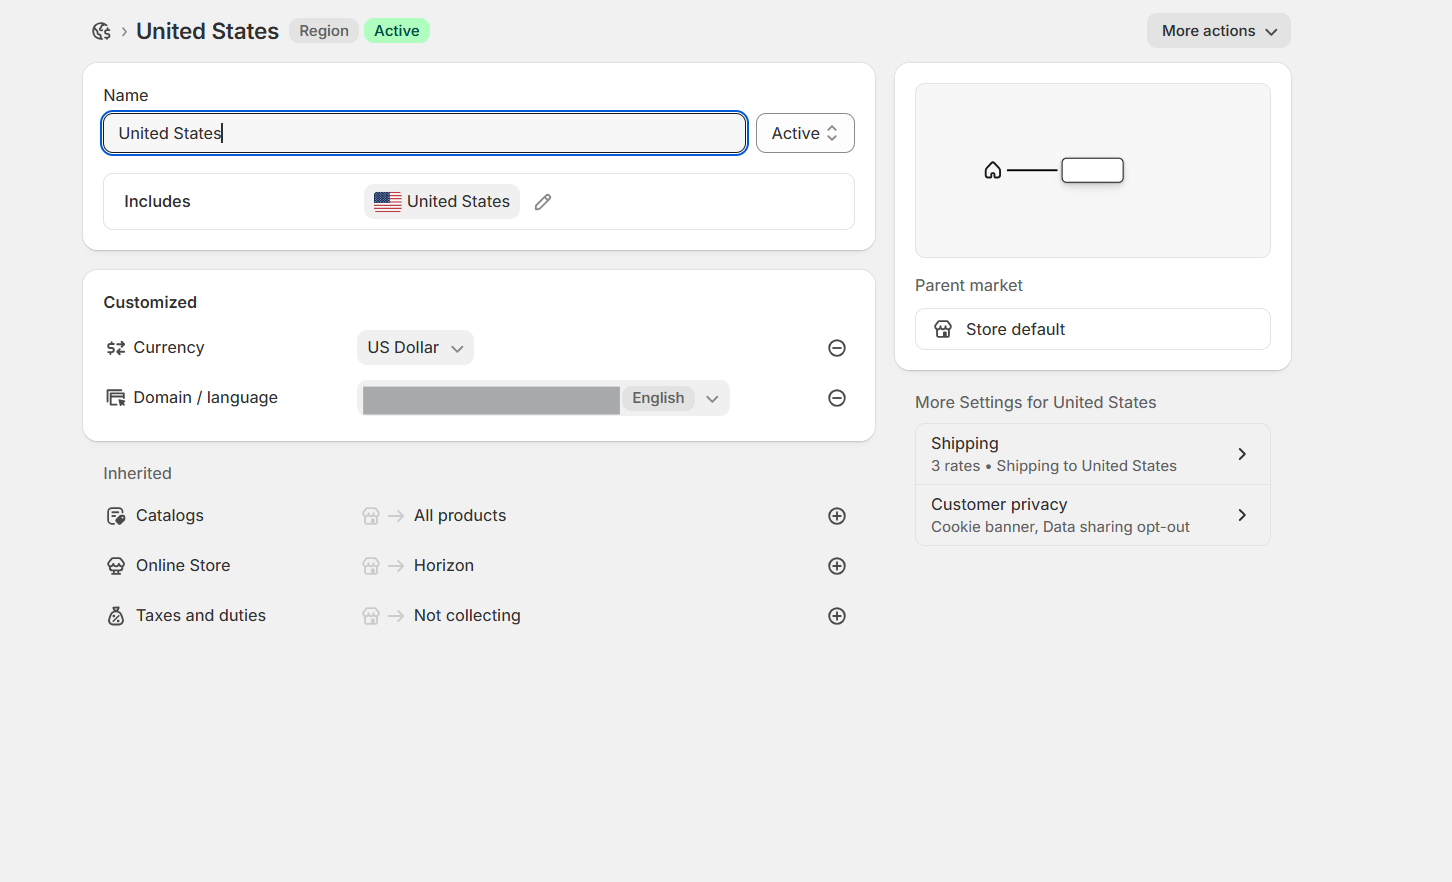1452x882 pixels.
Task: Click the United States flag chip
Action: (442, 202)
